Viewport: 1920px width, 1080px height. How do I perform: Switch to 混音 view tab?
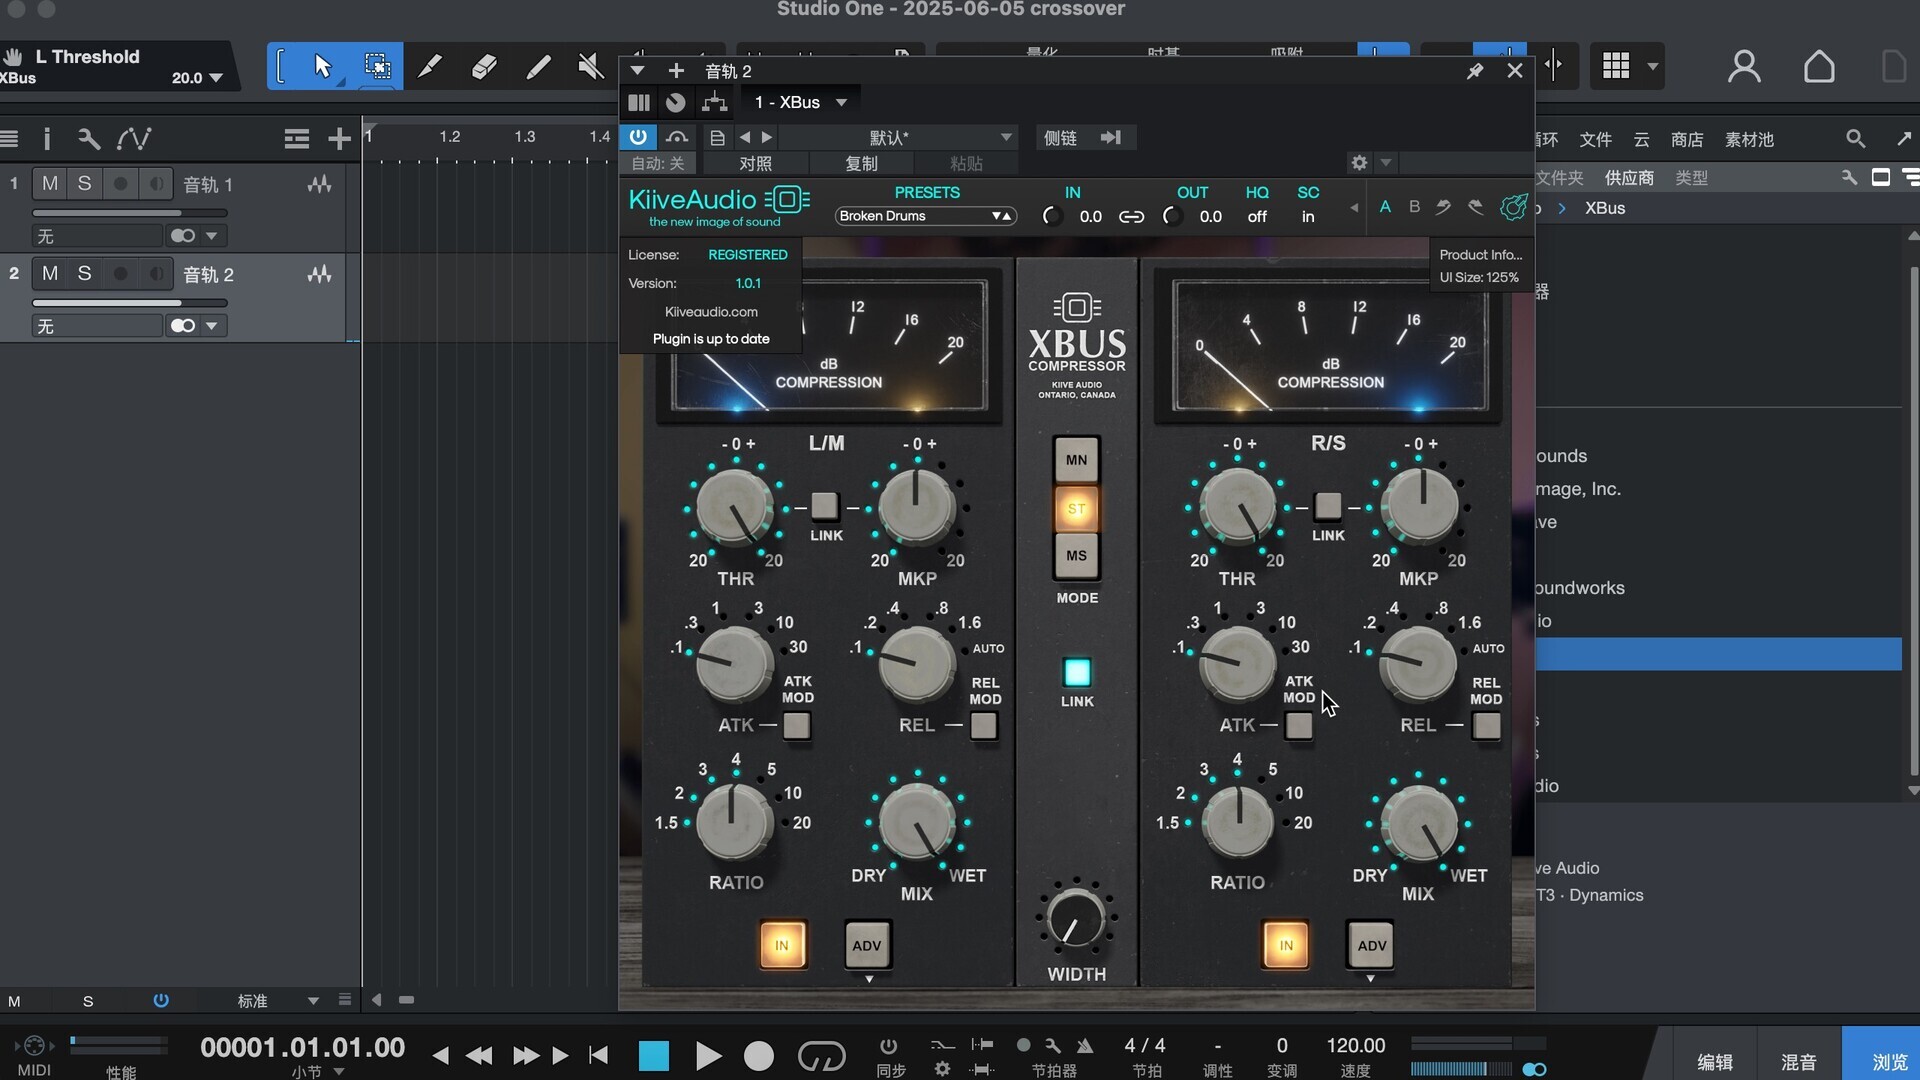click(1798, 1062)
